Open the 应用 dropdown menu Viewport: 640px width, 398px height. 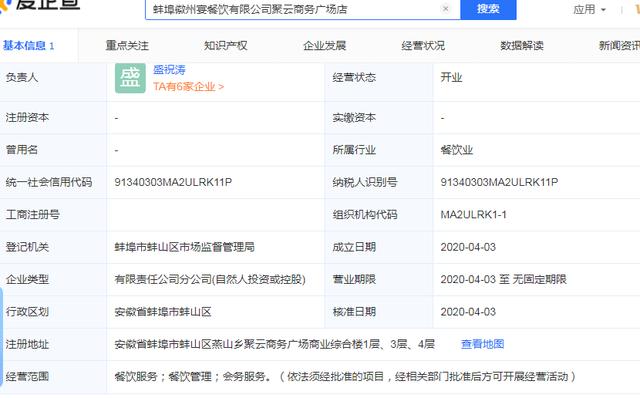point(589,9)
